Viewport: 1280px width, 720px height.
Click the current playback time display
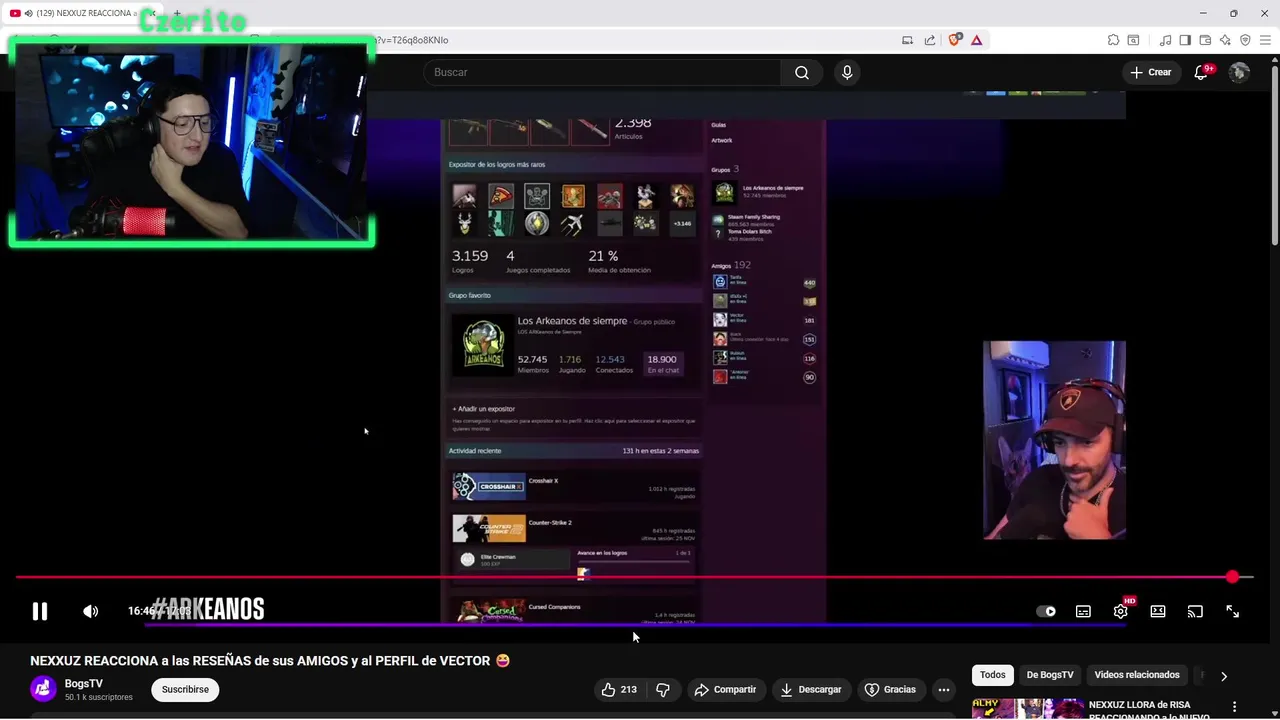pyautogui.click(x=160, y=611)
